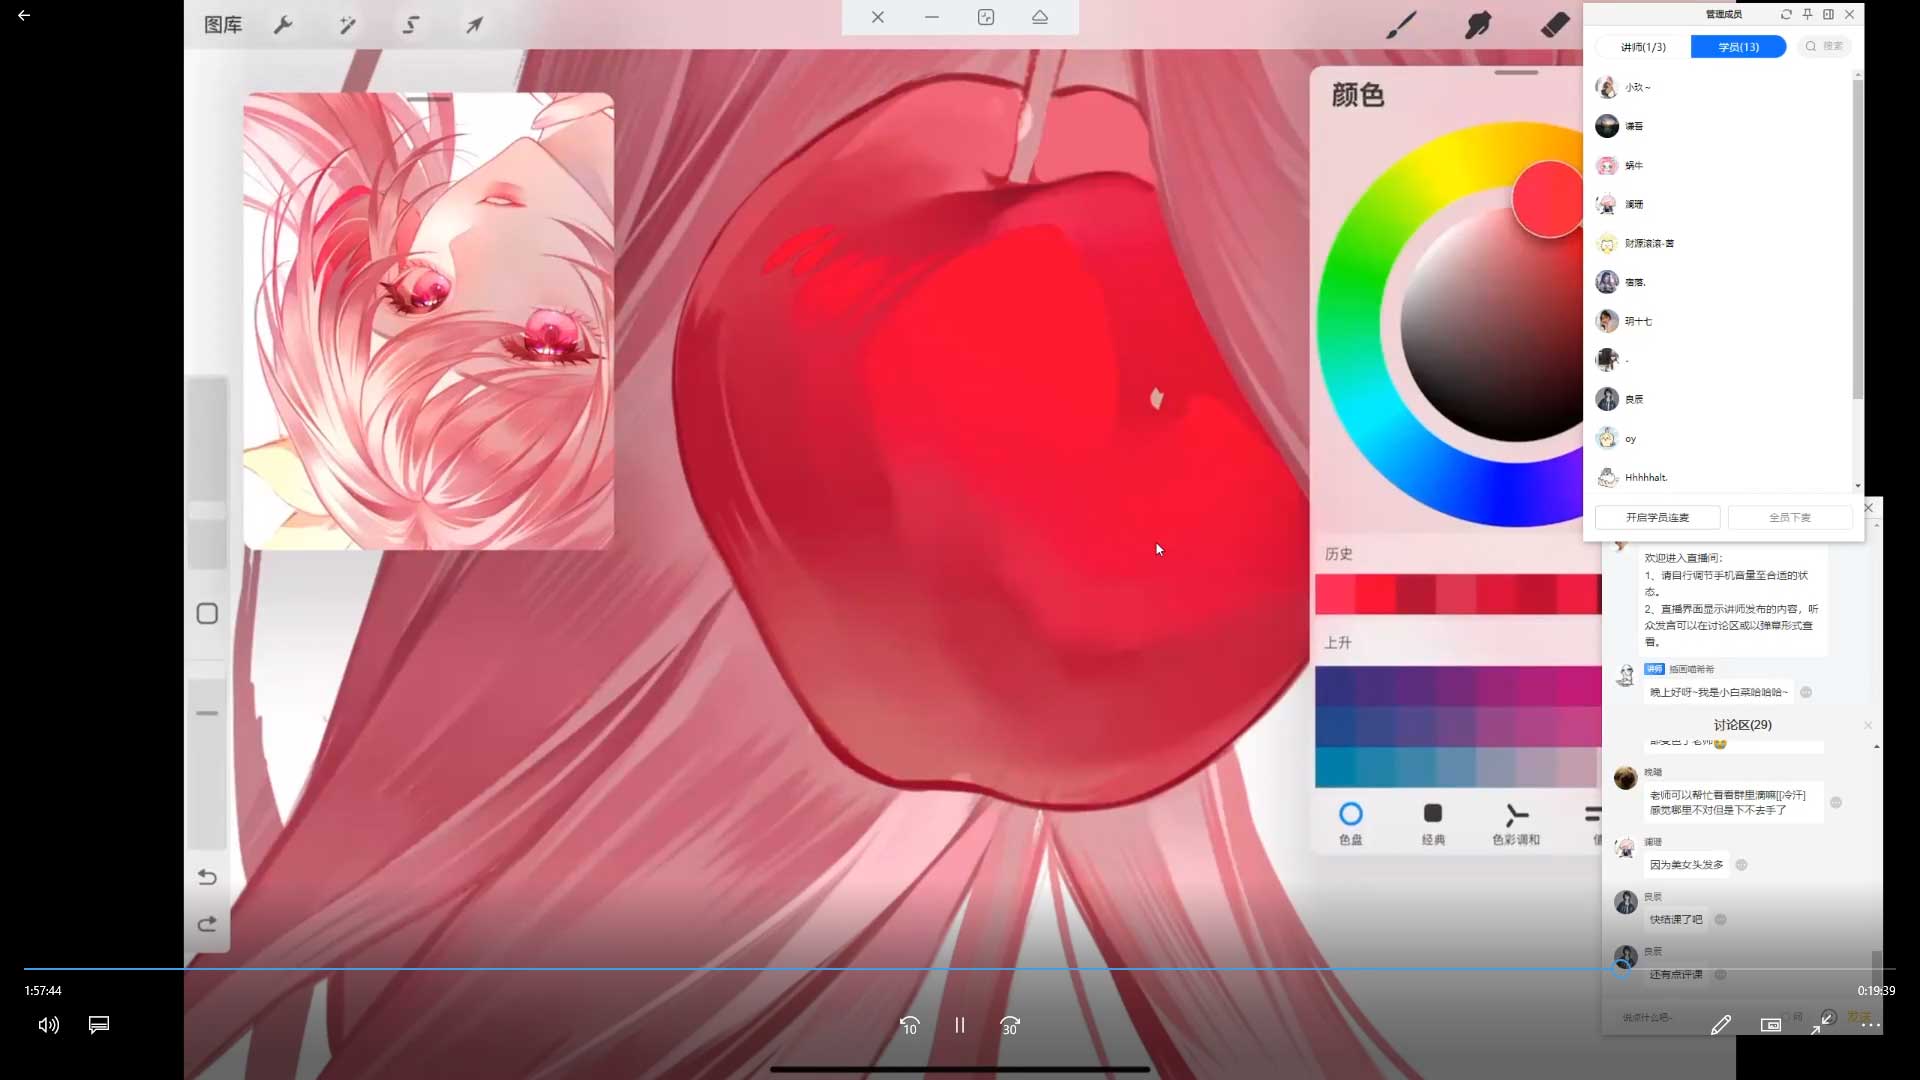Activate the Selection S-shaped tool
Image resolution: width=1920 pixels, height=1080 pixels.
411,25
